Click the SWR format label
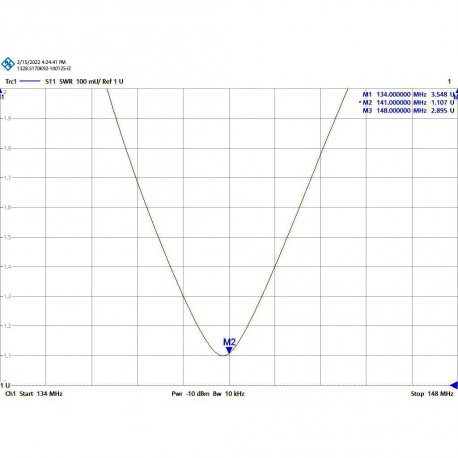 coord(66,81)
